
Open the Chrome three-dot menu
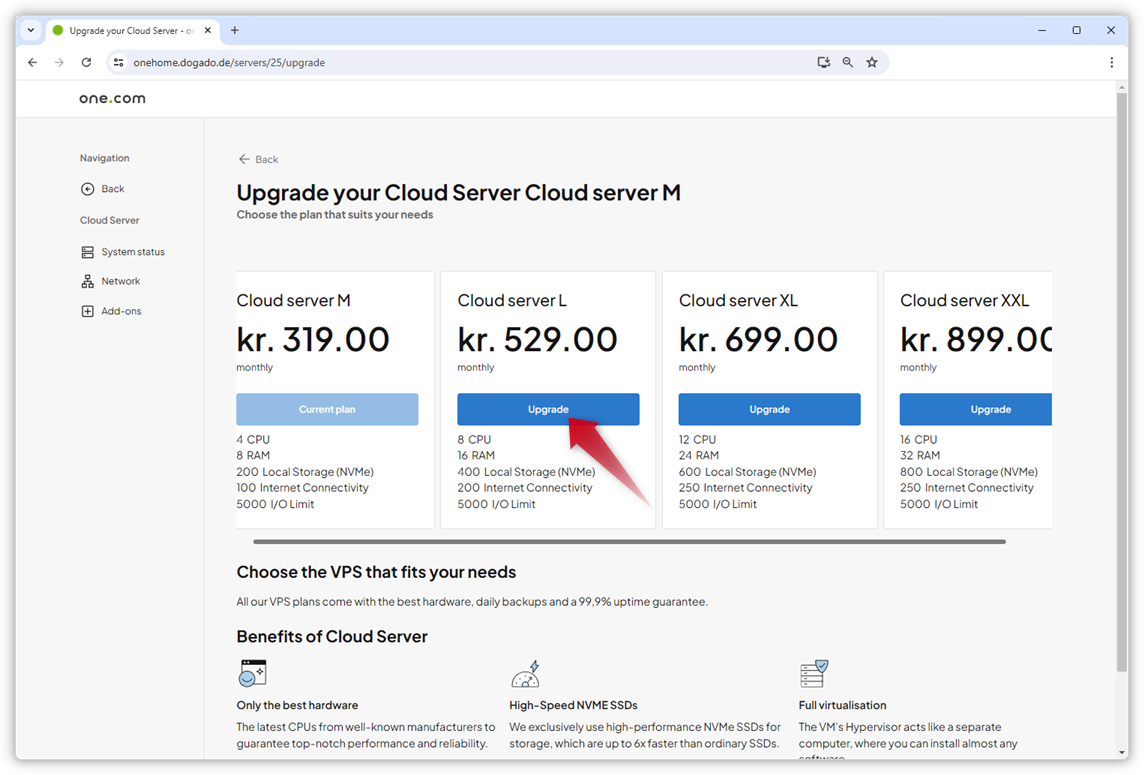1111,62
